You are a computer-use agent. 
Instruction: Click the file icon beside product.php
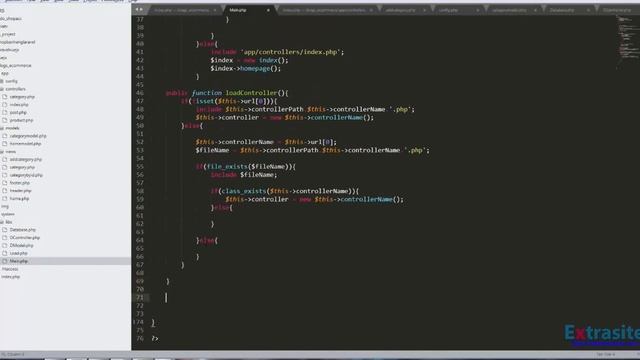coord(5,120)
